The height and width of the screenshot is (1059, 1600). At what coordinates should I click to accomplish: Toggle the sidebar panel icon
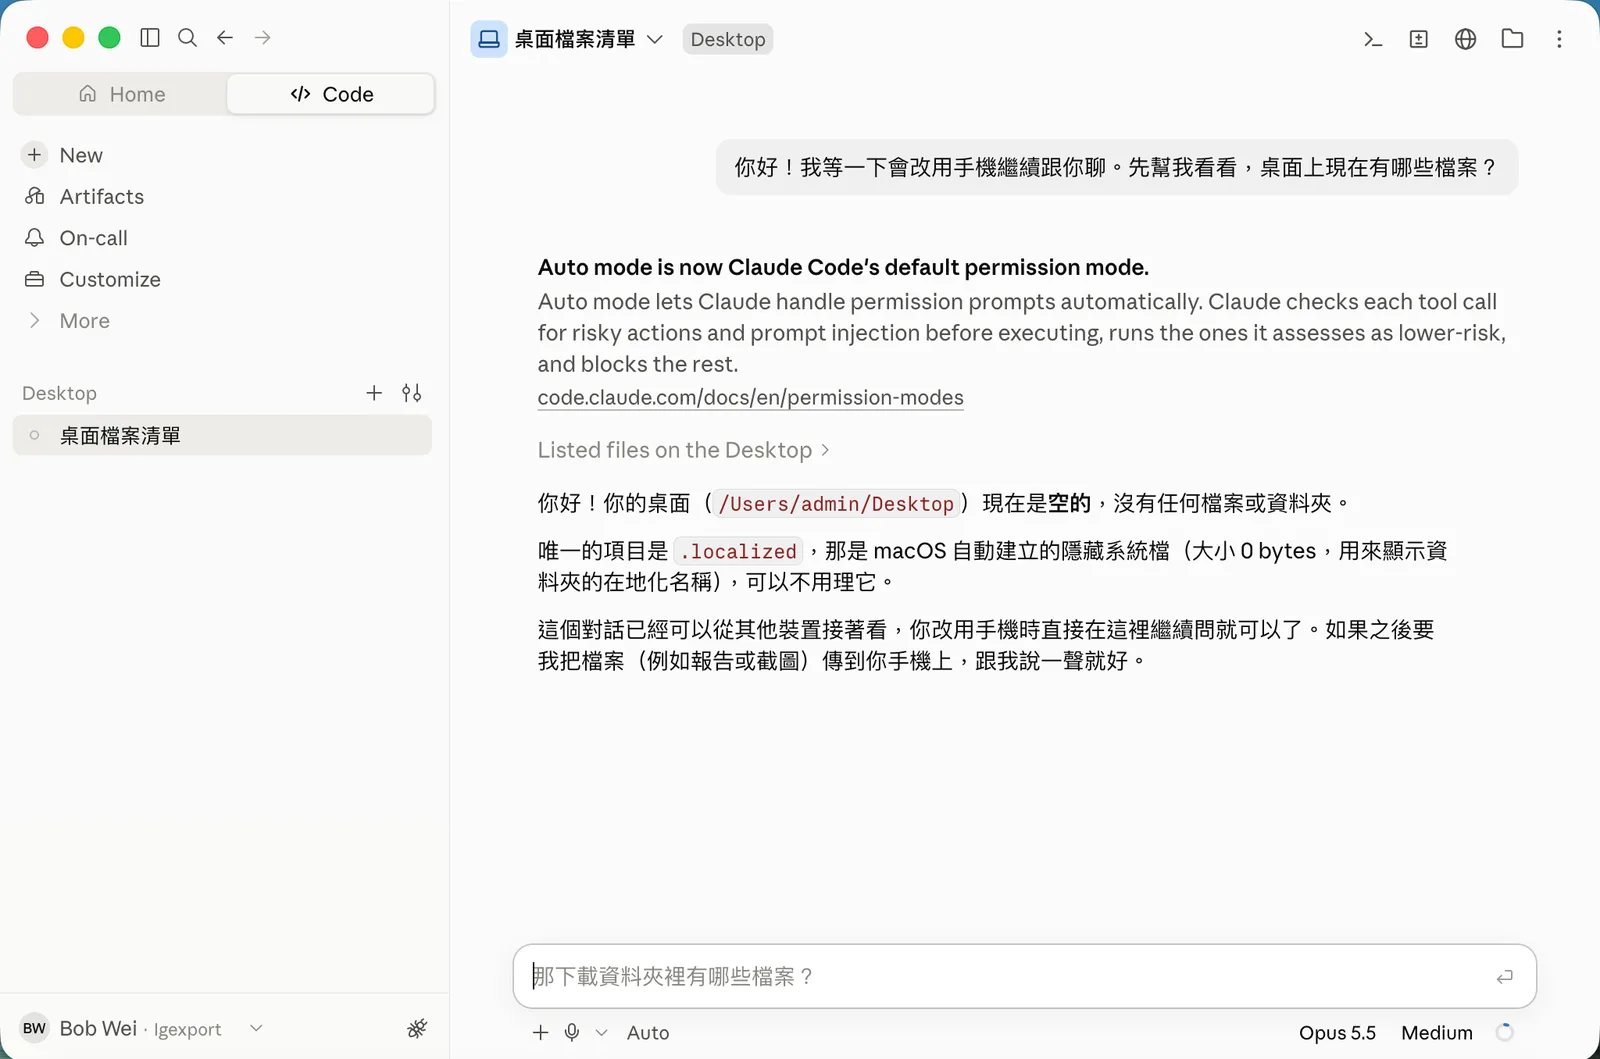click(x=150, y=38)
